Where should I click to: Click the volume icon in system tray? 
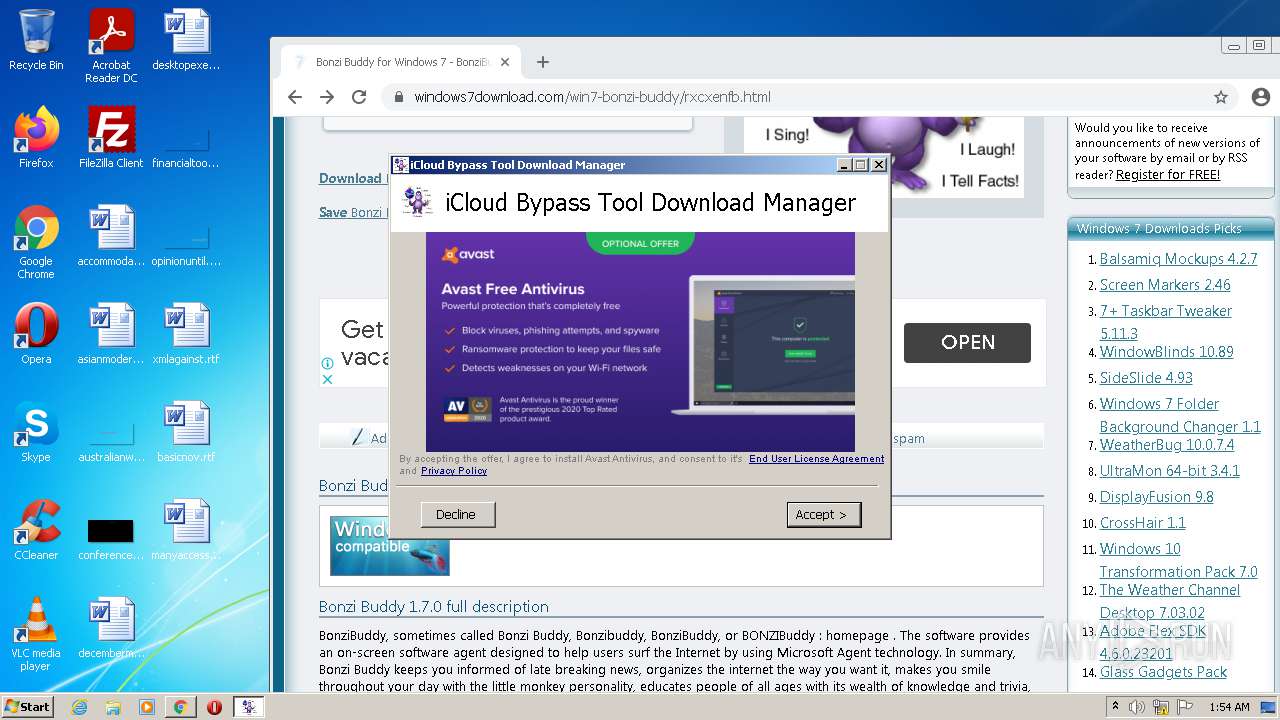pos(1138,707)
